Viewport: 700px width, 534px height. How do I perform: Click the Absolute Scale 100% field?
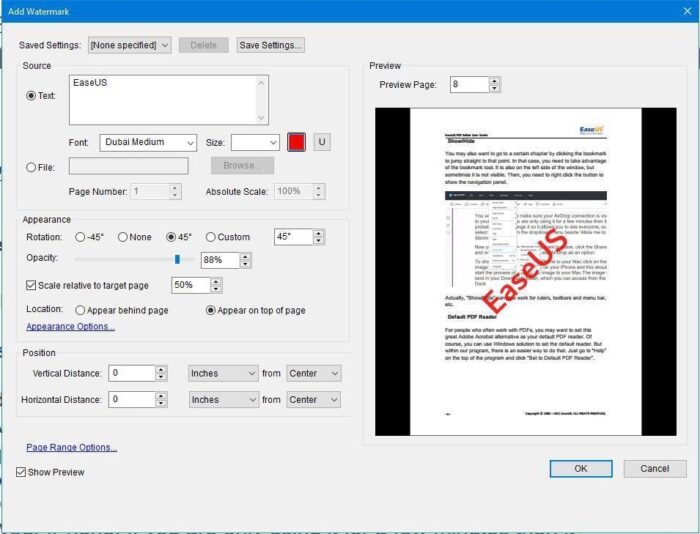coord(294,192)
